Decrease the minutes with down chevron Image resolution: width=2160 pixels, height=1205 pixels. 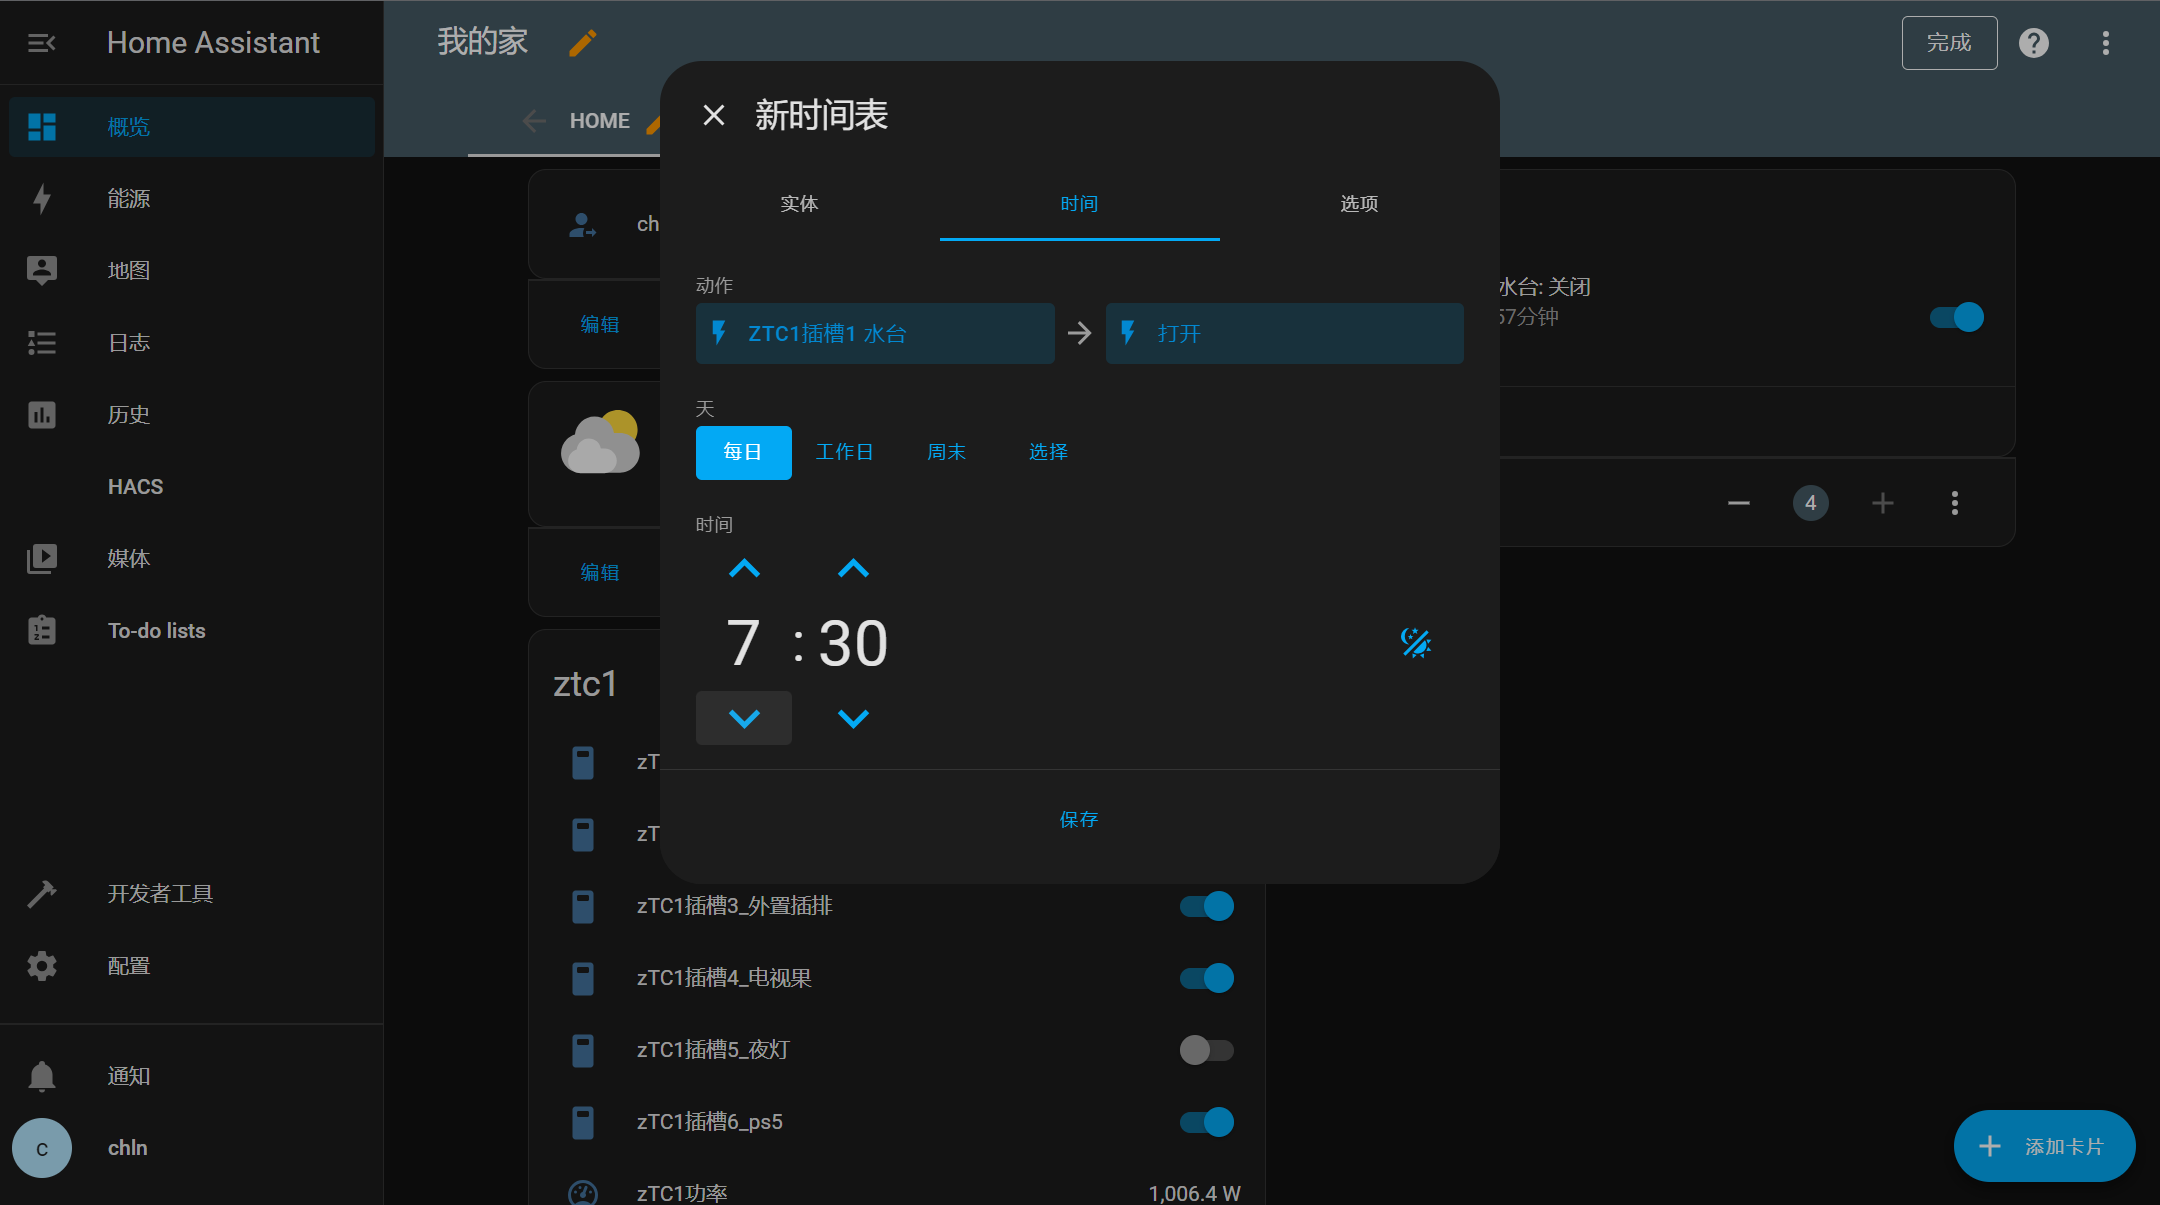[x=853, y=718]
